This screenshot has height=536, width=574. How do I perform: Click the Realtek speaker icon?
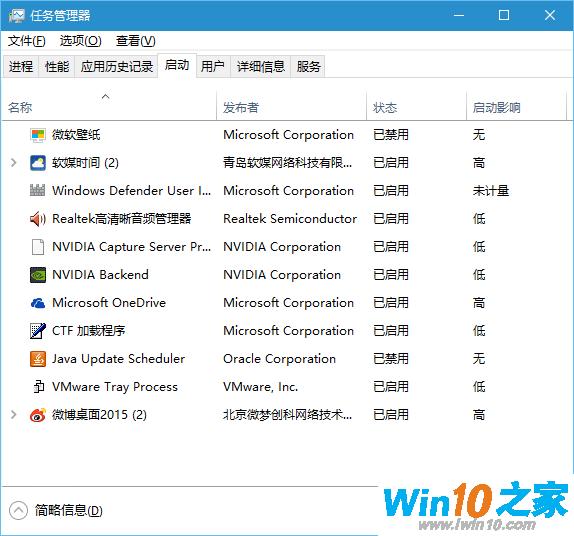38,219
